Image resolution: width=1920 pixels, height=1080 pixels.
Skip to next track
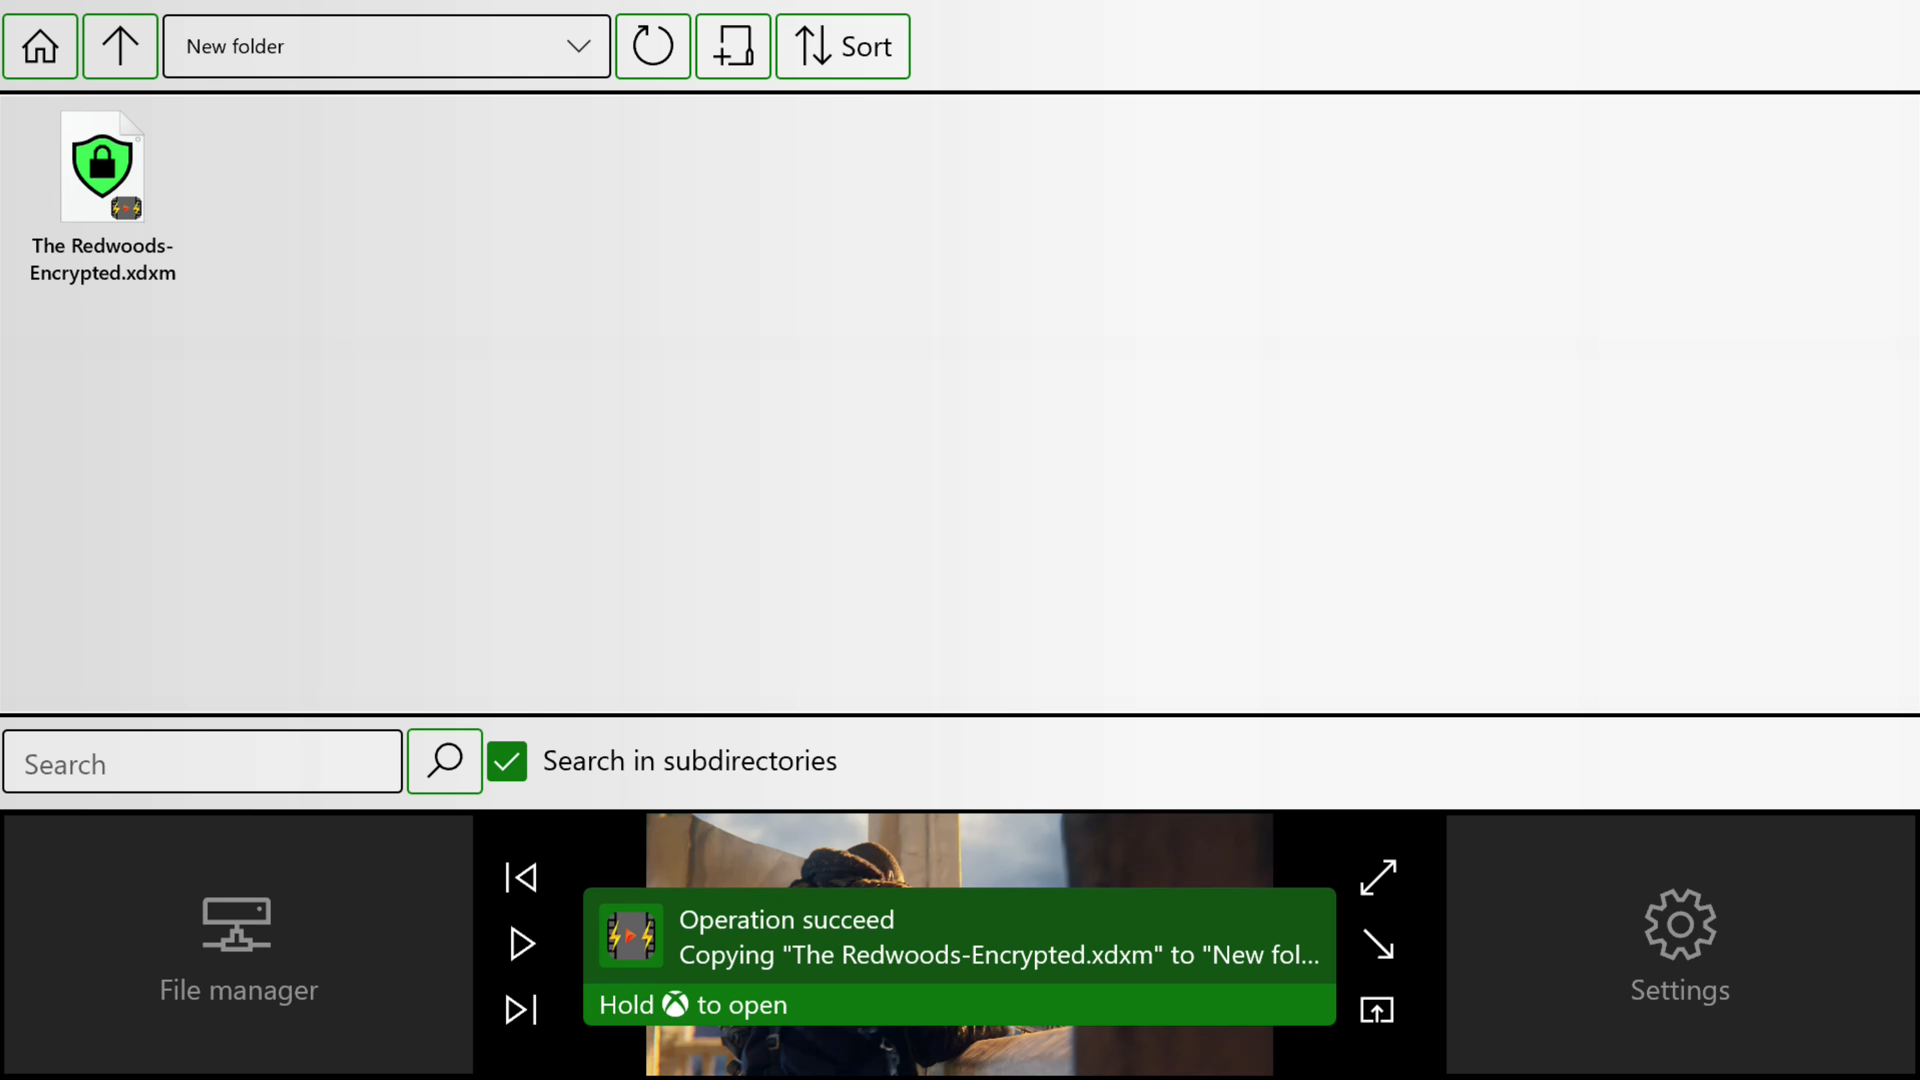(x=521, y=1010)
